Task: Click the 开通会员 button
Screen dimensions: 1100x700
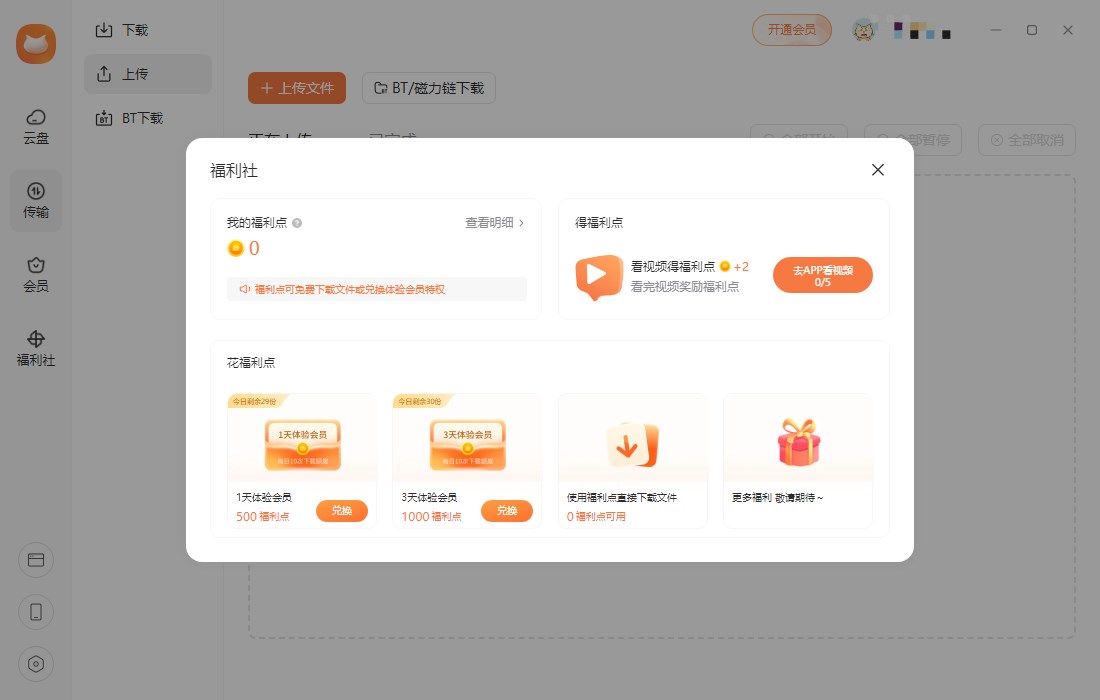Action: pos(791,29)
